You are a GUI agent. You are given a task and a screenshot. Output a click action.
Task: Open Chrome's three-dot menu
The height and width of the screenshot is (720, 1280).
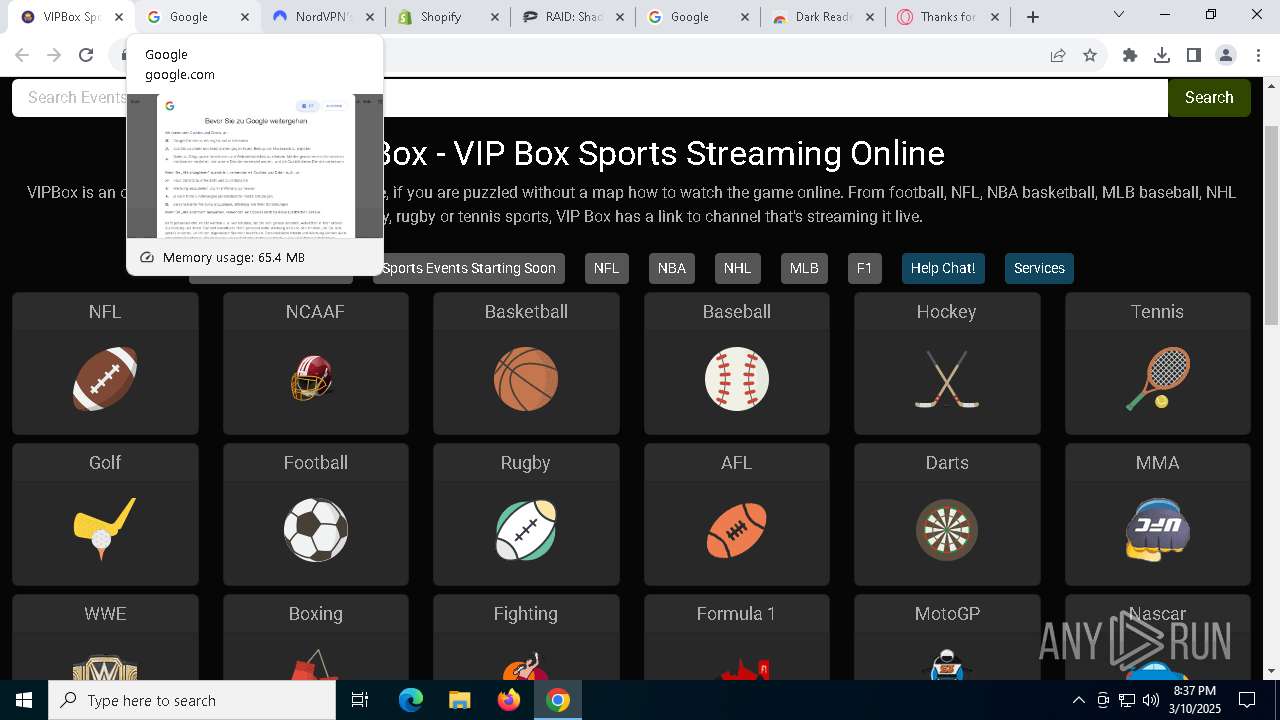point(1257,55)
